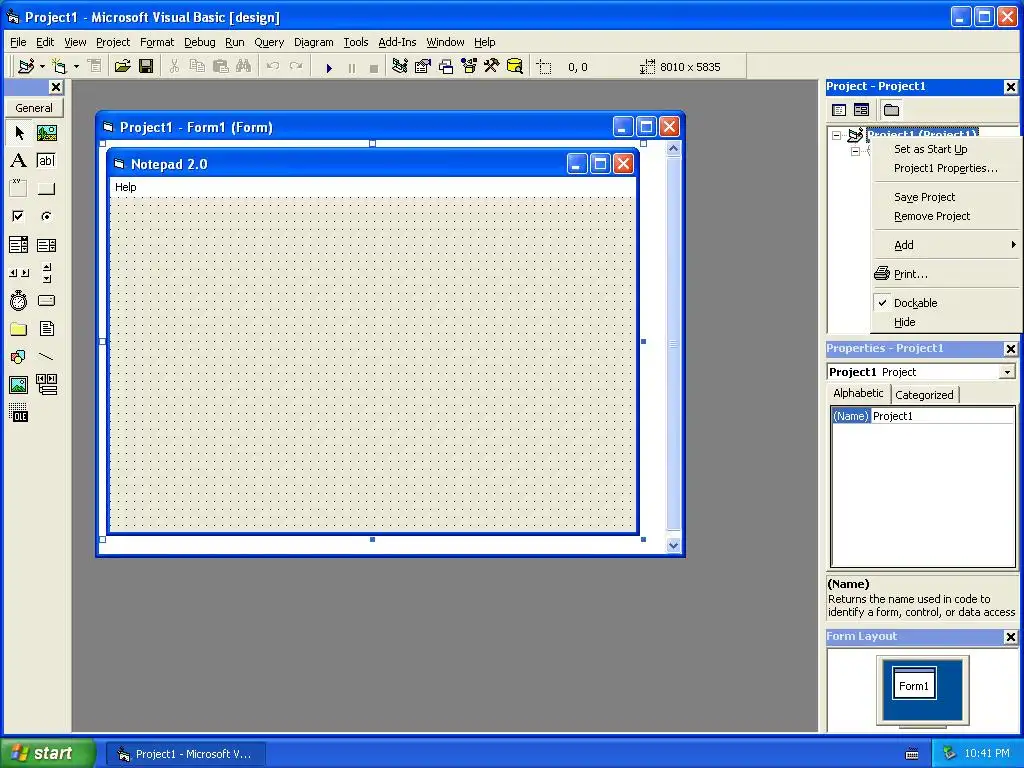Select the ComboBox control tool
The image size is (1024, 768).
[x=19, y=245]
